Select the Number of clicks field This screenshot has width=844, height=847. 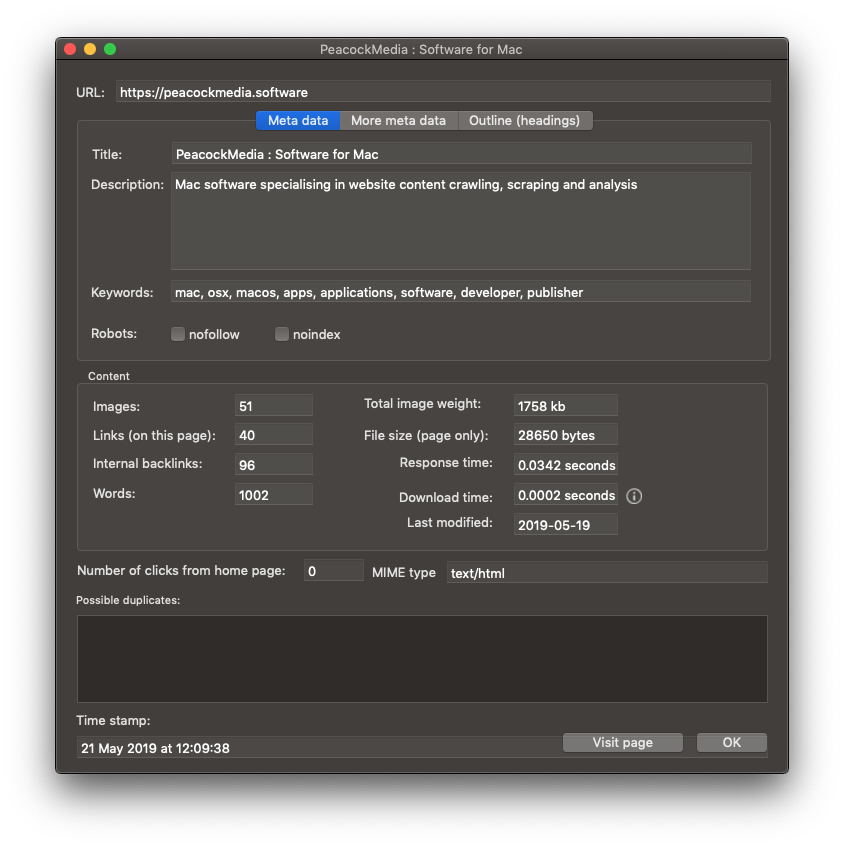click(333, 569)
